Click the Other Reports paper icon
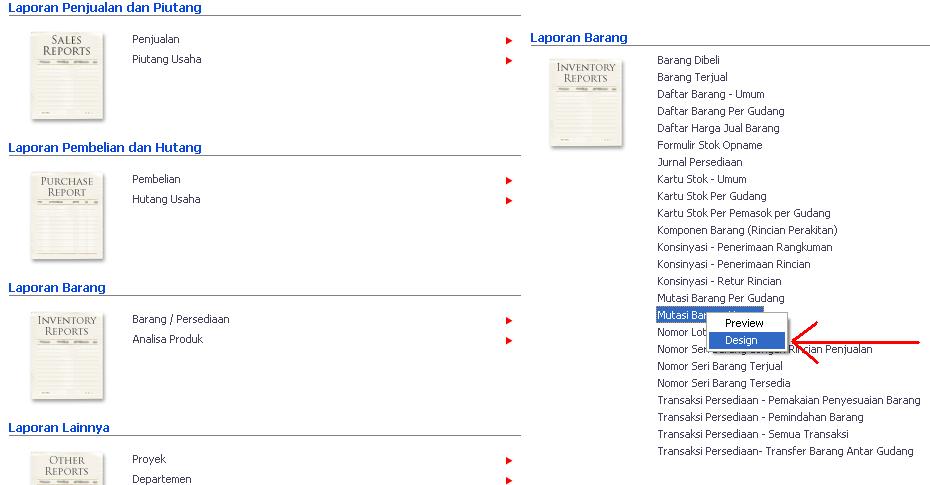 click(x=67, y=468)
